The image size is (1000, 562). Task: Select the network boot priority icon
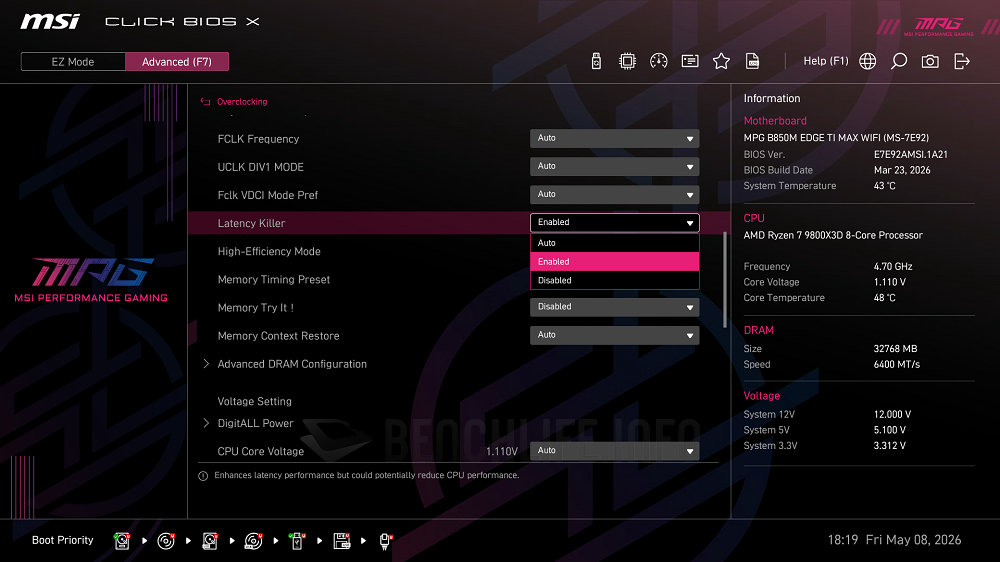pyautogui.click(x=385, y=541)
